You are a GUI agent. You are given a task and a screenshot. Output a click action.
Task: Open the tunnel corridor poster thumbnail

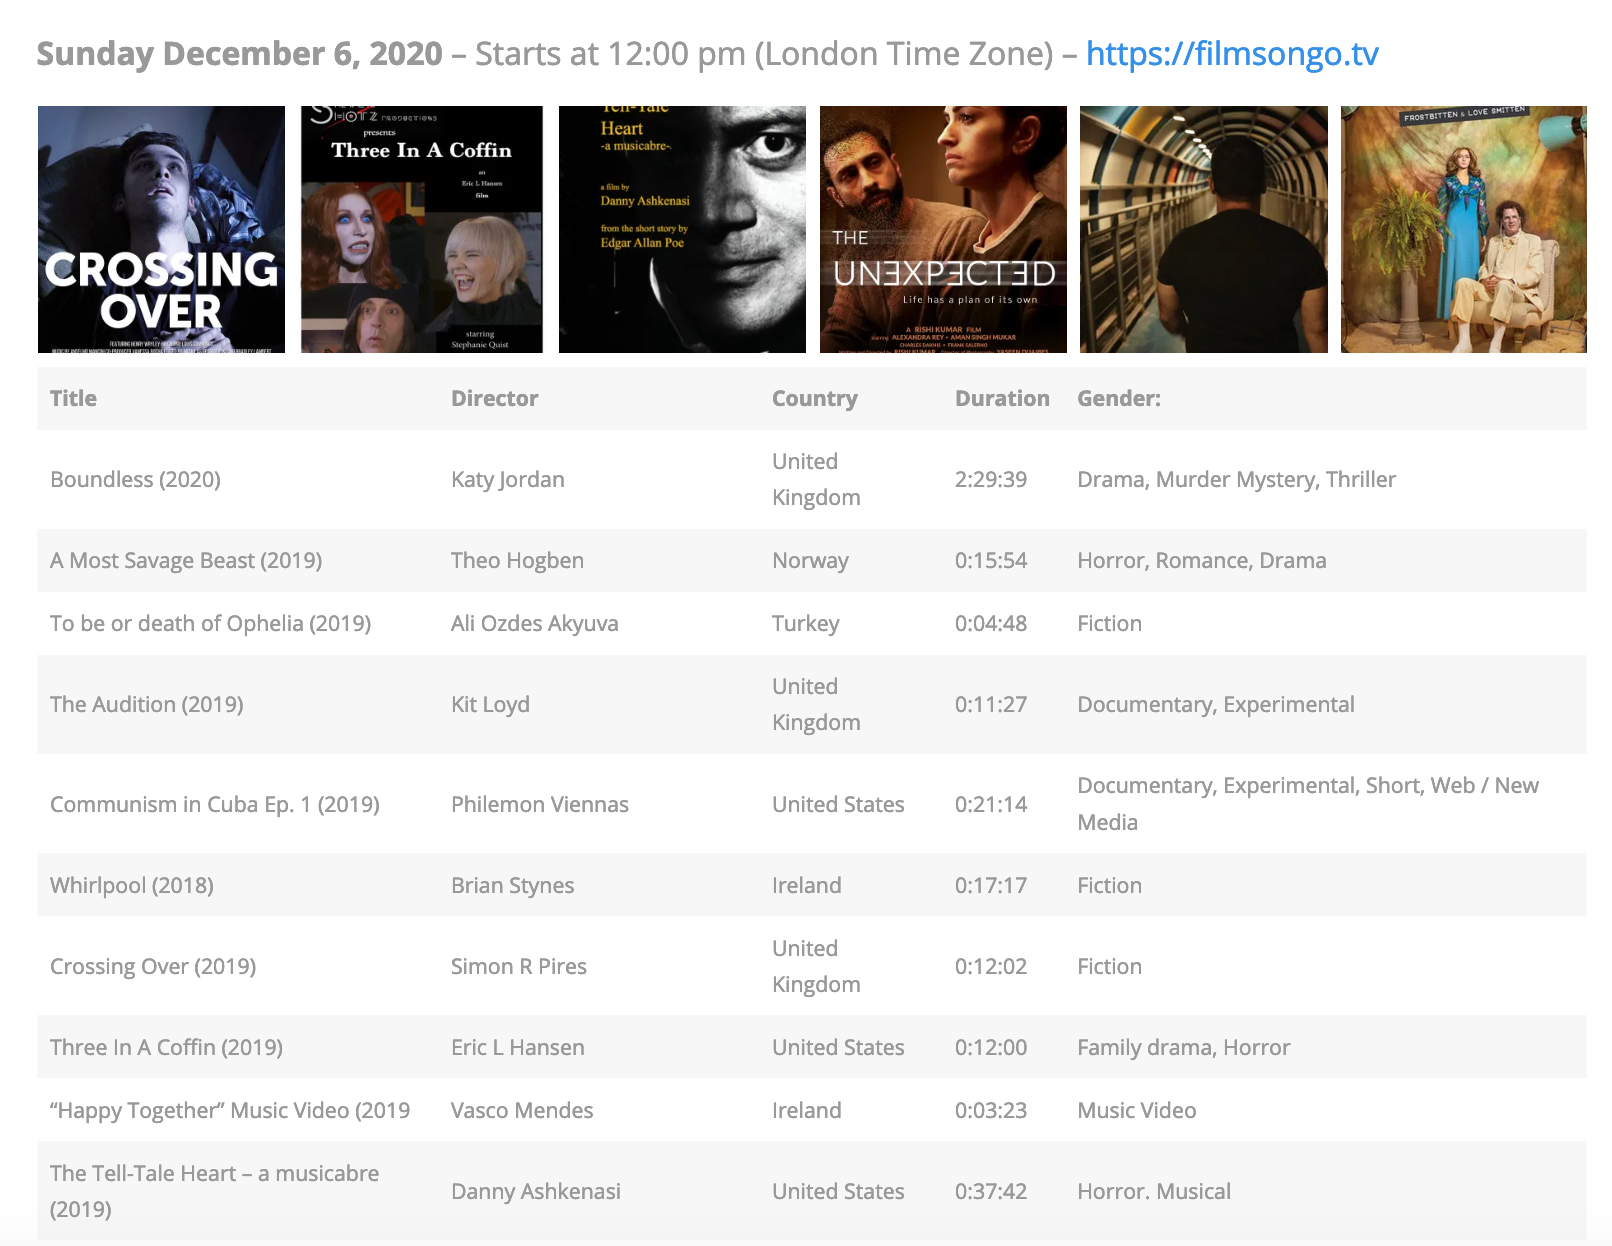tap(1203, 229)
